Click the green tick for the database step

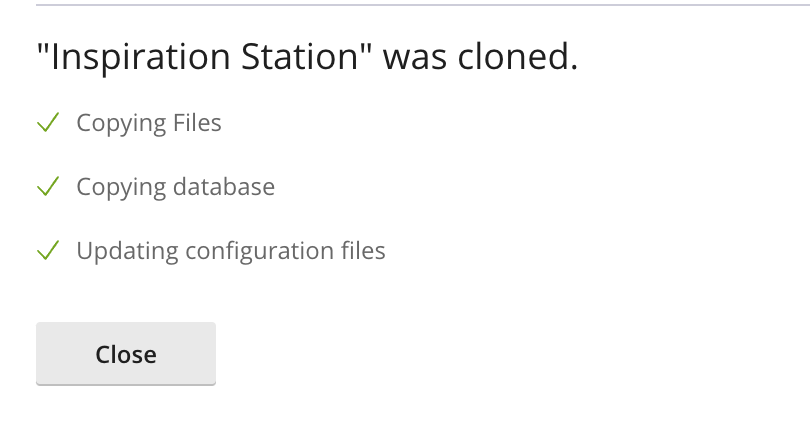[x=48, y=187]
